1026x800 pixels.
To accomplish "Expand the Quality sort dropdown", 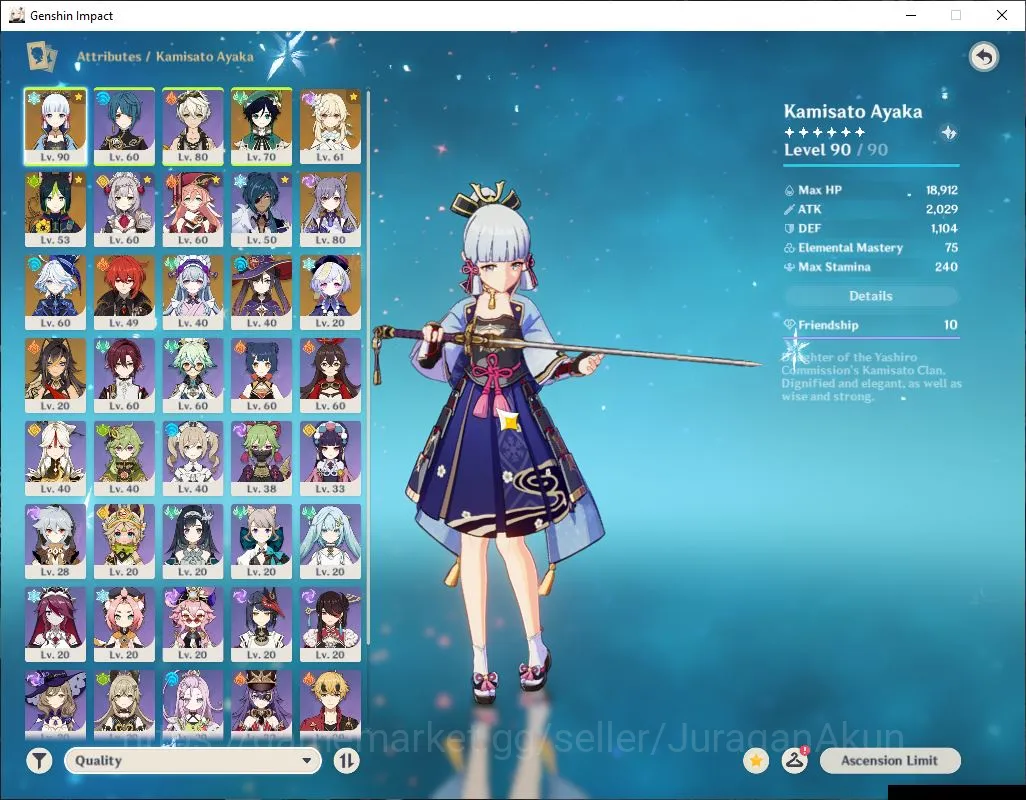I will coord(193,761).
